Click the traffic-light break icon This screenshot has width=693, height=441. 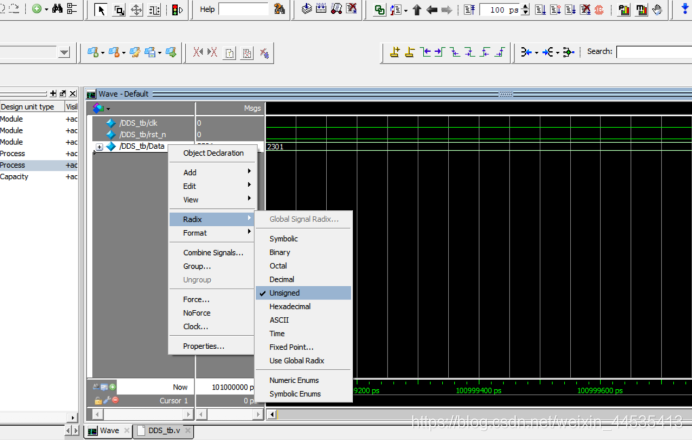177,10
